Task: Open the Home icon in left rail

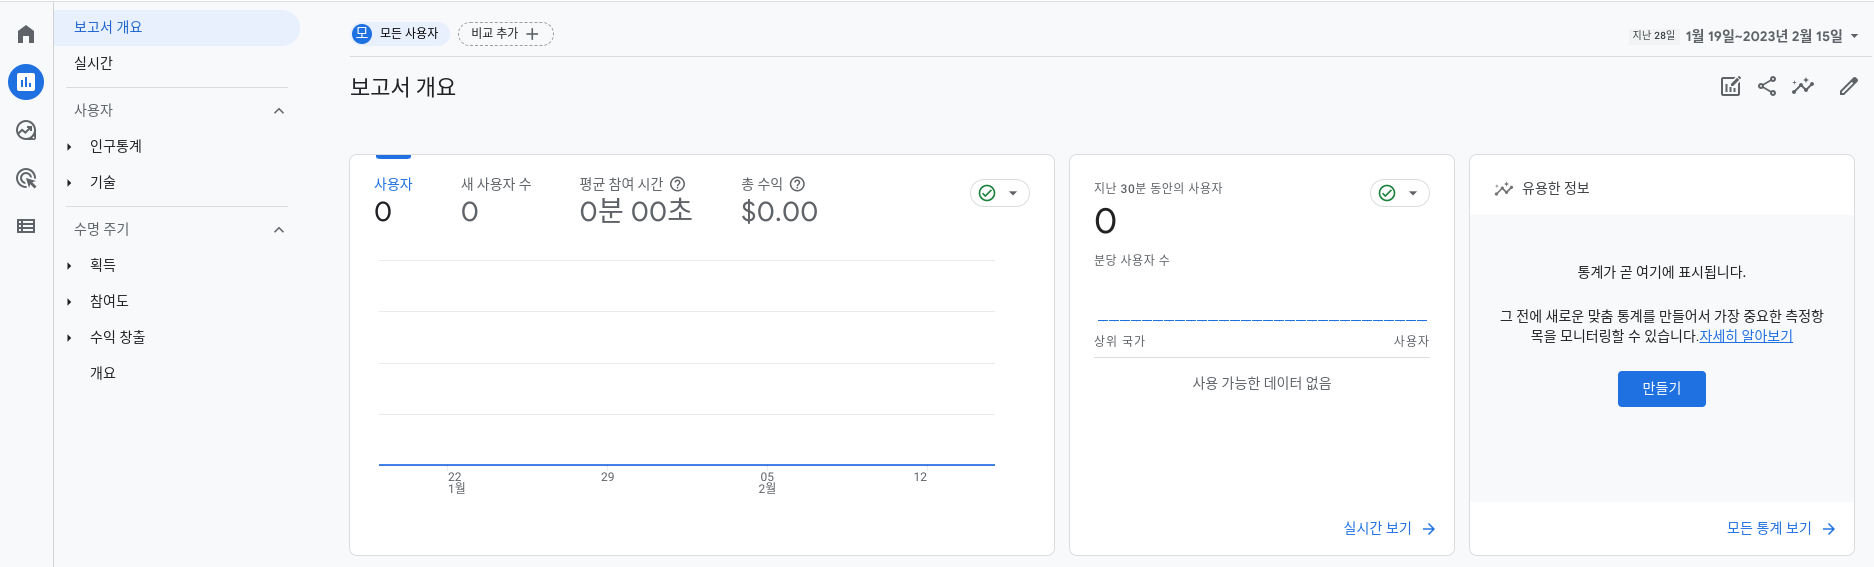Action: (x=26, y=34)
